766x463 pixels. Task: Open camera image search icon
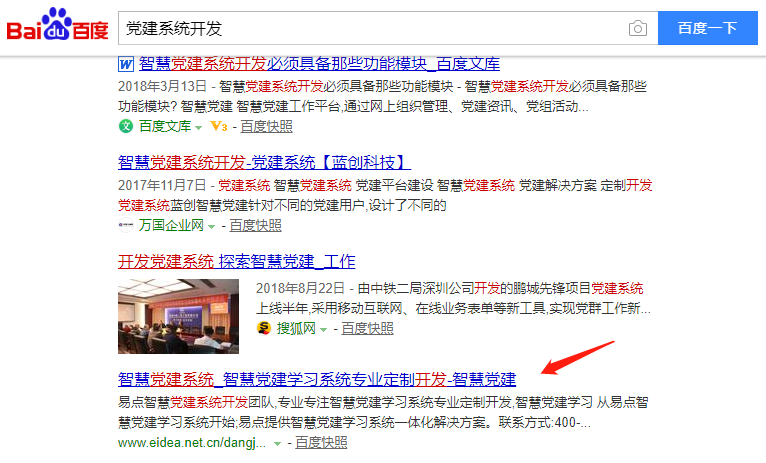tap(638, 28)
